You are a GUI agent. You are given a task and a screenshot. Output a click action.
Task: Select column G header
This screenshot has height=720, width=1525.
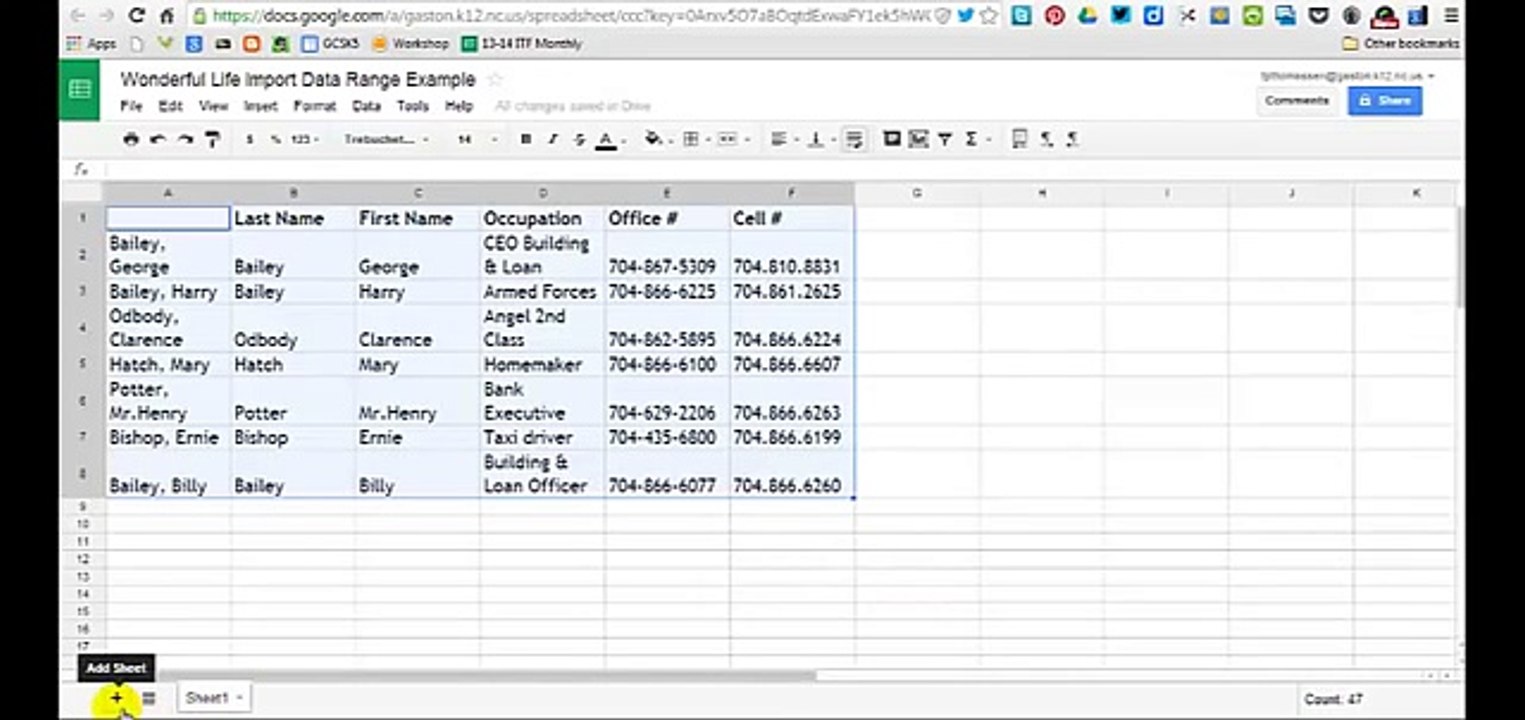click(x=916, y=193)
